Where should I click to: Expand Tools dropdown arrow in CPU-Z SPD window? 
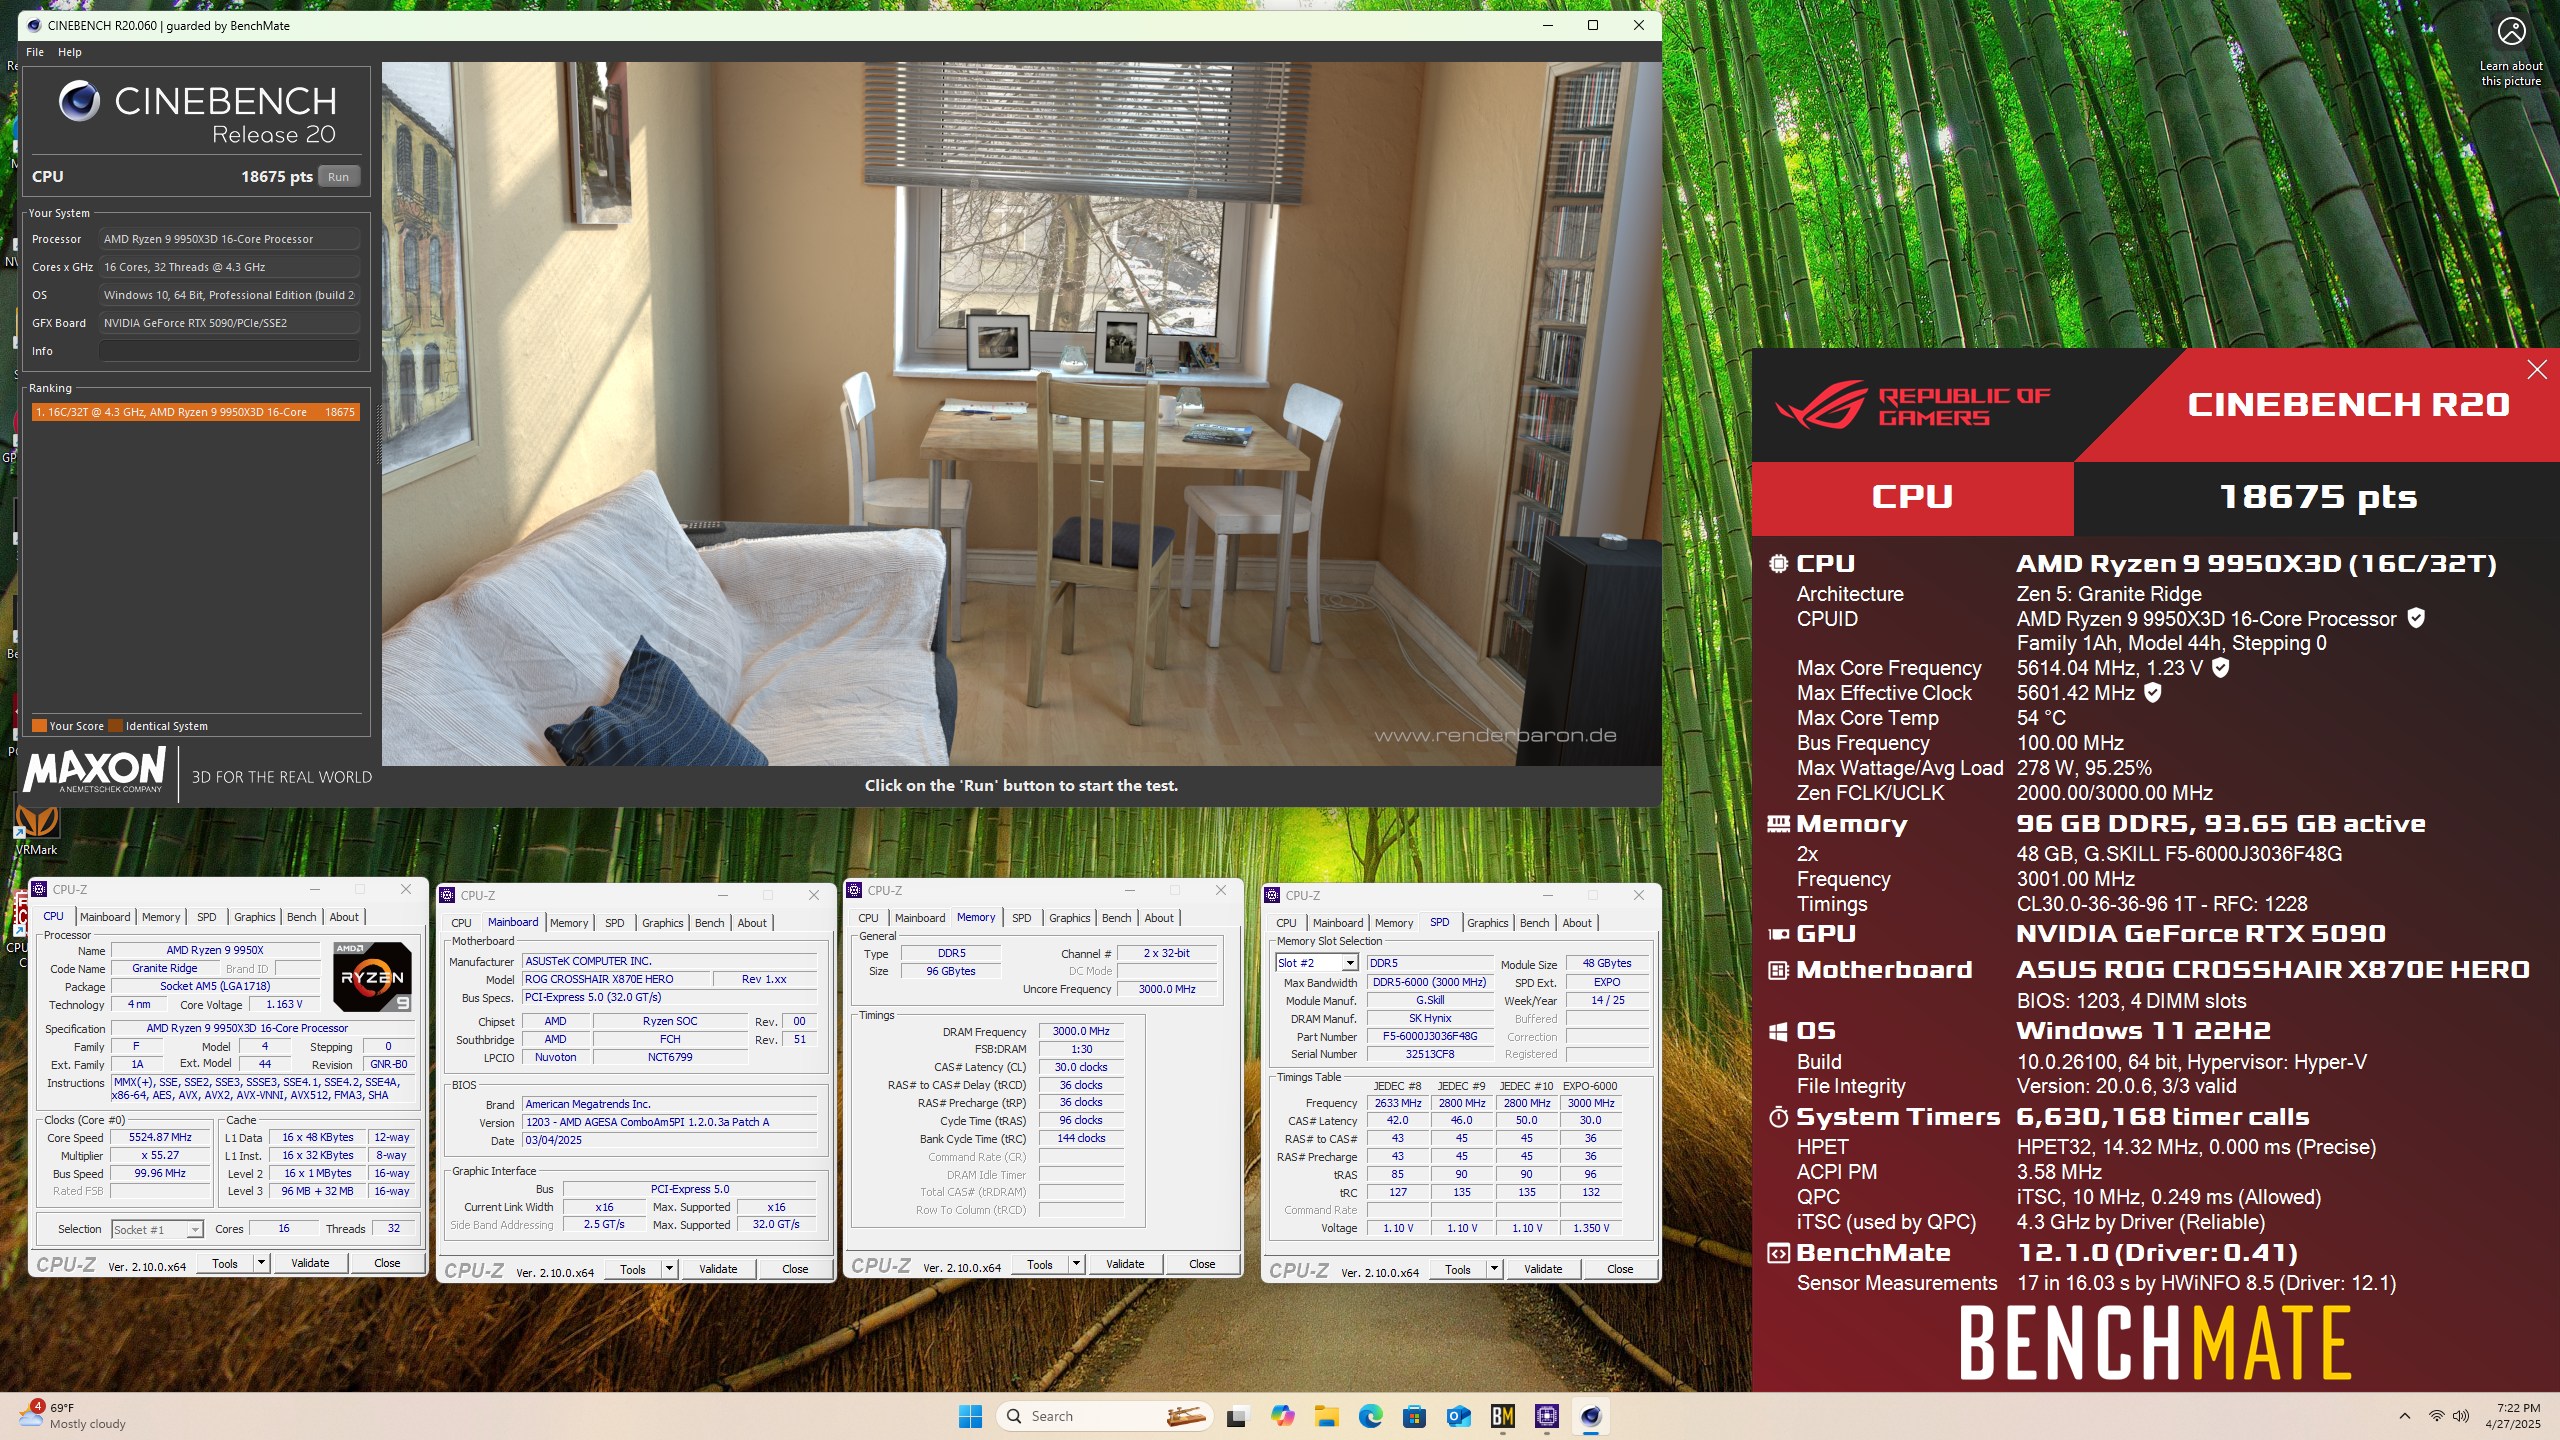click(x=1494, y=1269)
